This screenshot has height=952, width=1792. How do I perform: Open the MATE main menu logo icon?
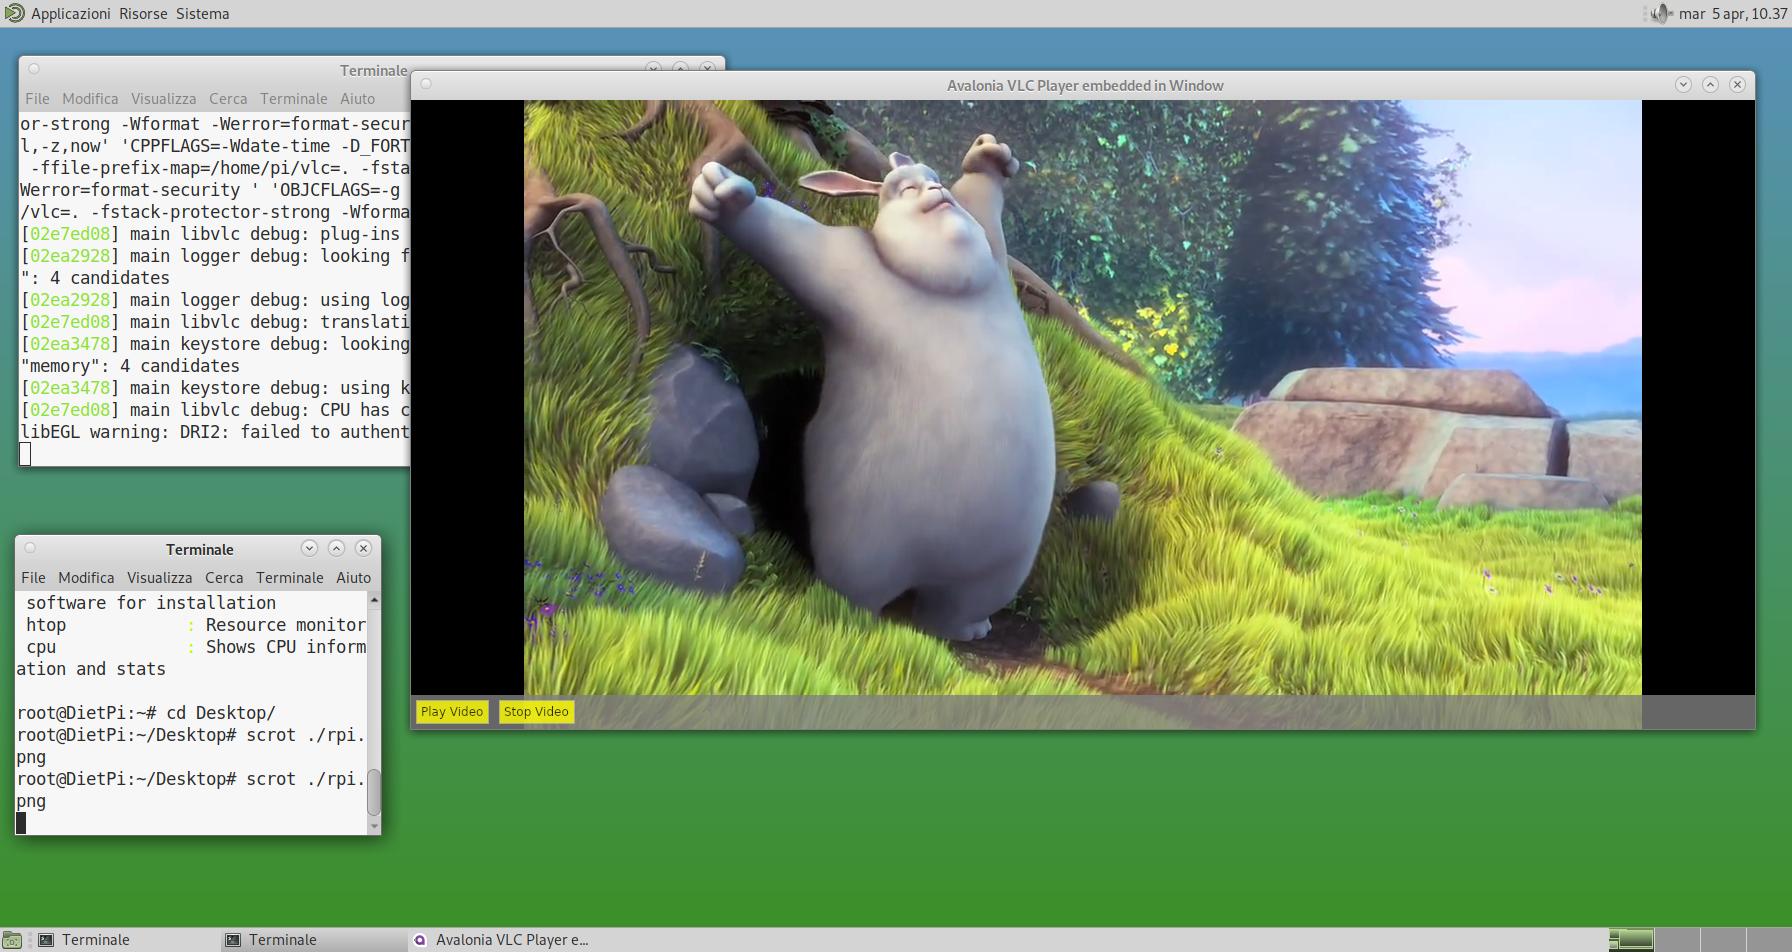(14, 13)
